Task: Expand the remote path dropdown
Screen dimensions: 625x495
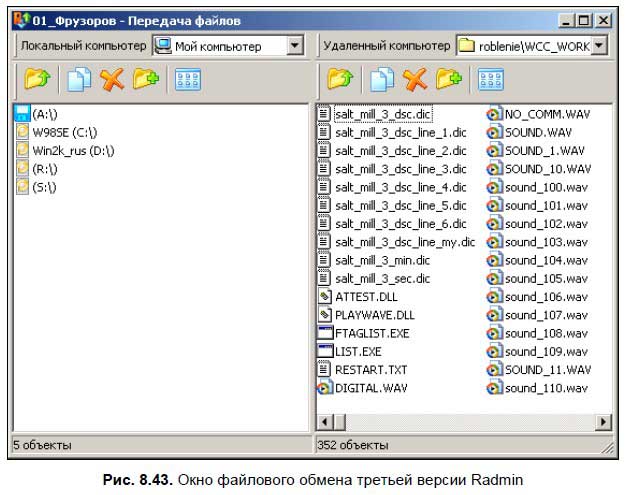Action: (598, 45)
